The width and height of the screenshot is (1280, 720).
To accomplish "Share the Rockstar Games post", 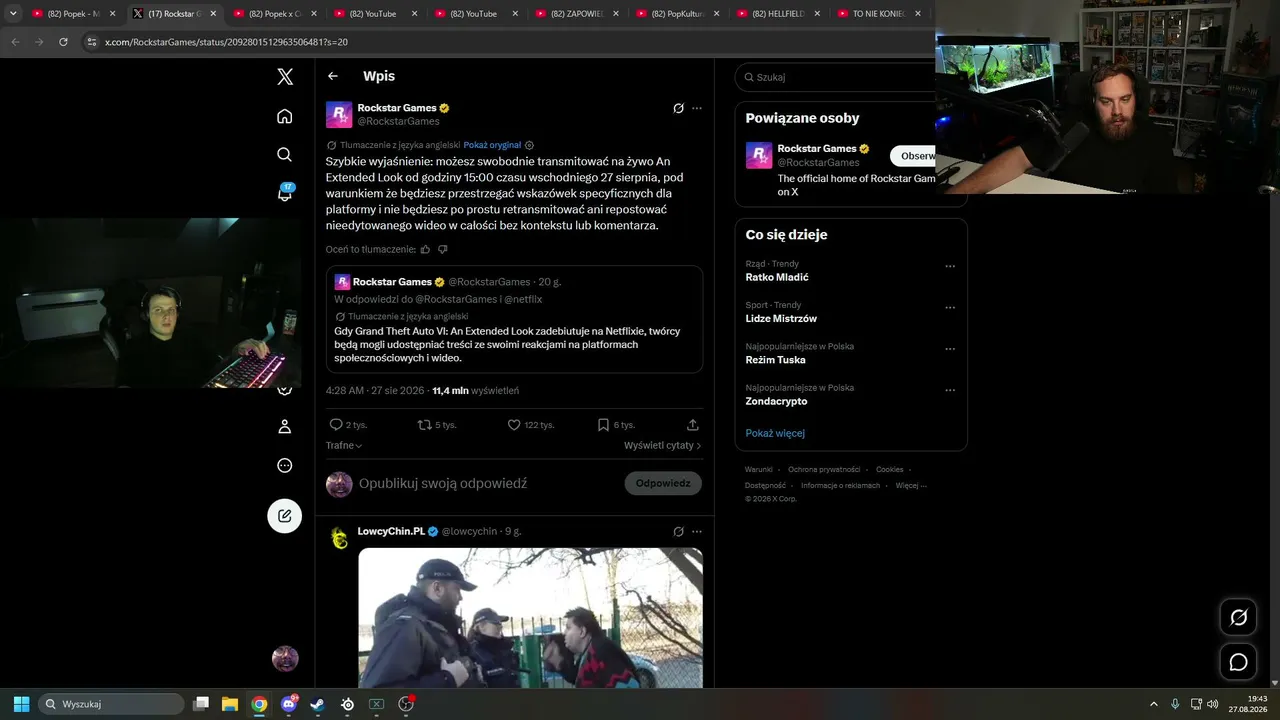I will point(693,425).
